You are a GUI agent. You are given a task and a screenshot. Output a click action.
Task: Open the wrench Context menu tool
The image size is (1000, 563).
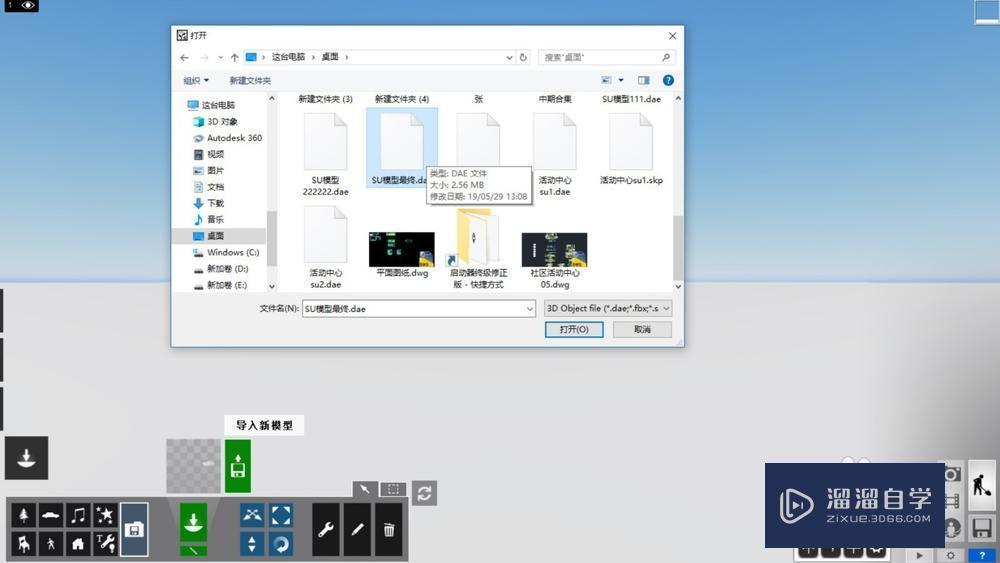[326, 529]
